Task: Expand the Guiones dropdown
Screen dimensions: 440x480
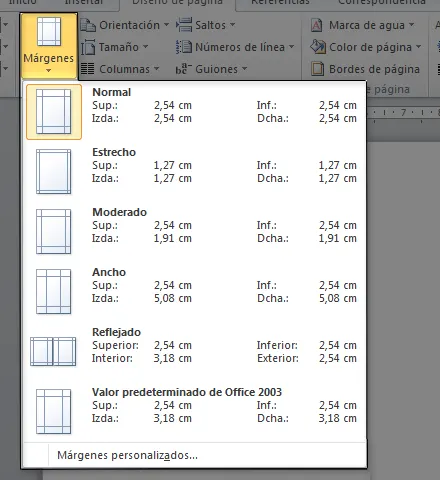Action: click(x=212, y=69)
